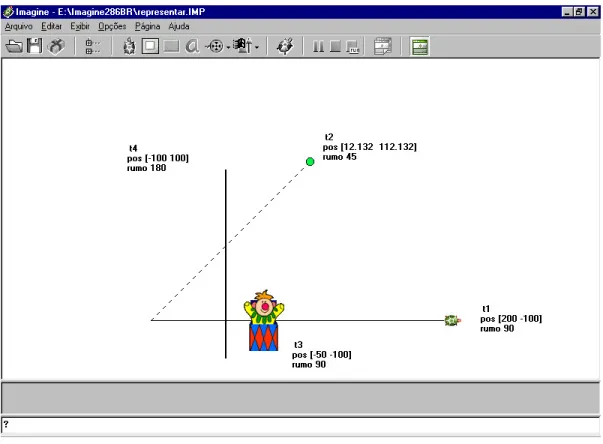Viewport: 603px width, 444px height.
Task: Open dropdown arrow beside the up-arrow icon
Action: point(257,47)
